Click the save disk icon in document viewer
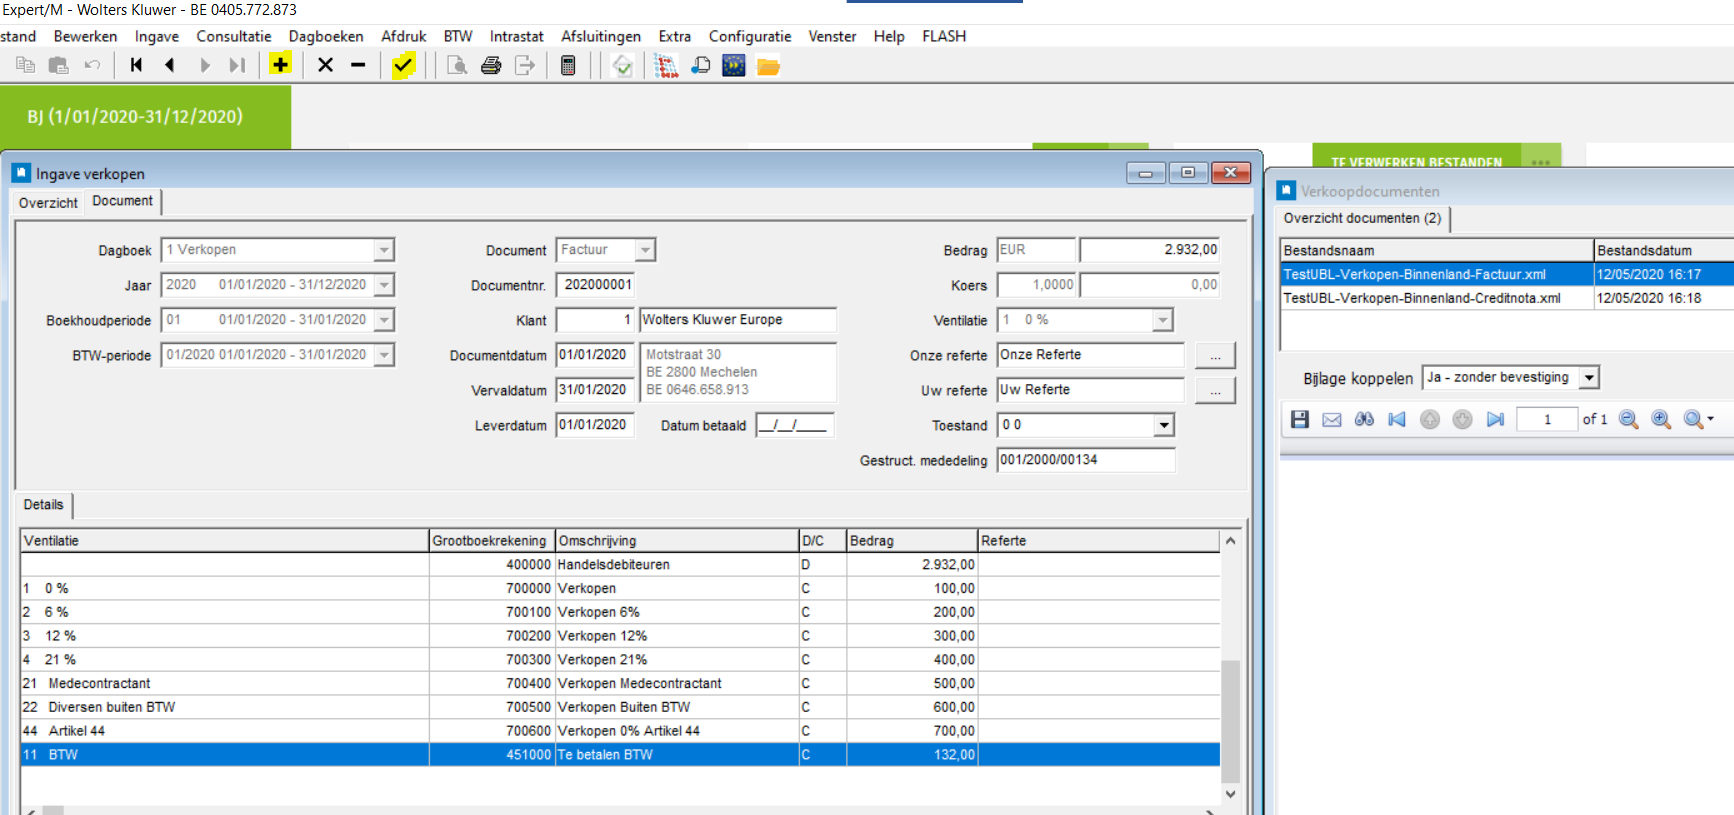 tap(1299, 420)
